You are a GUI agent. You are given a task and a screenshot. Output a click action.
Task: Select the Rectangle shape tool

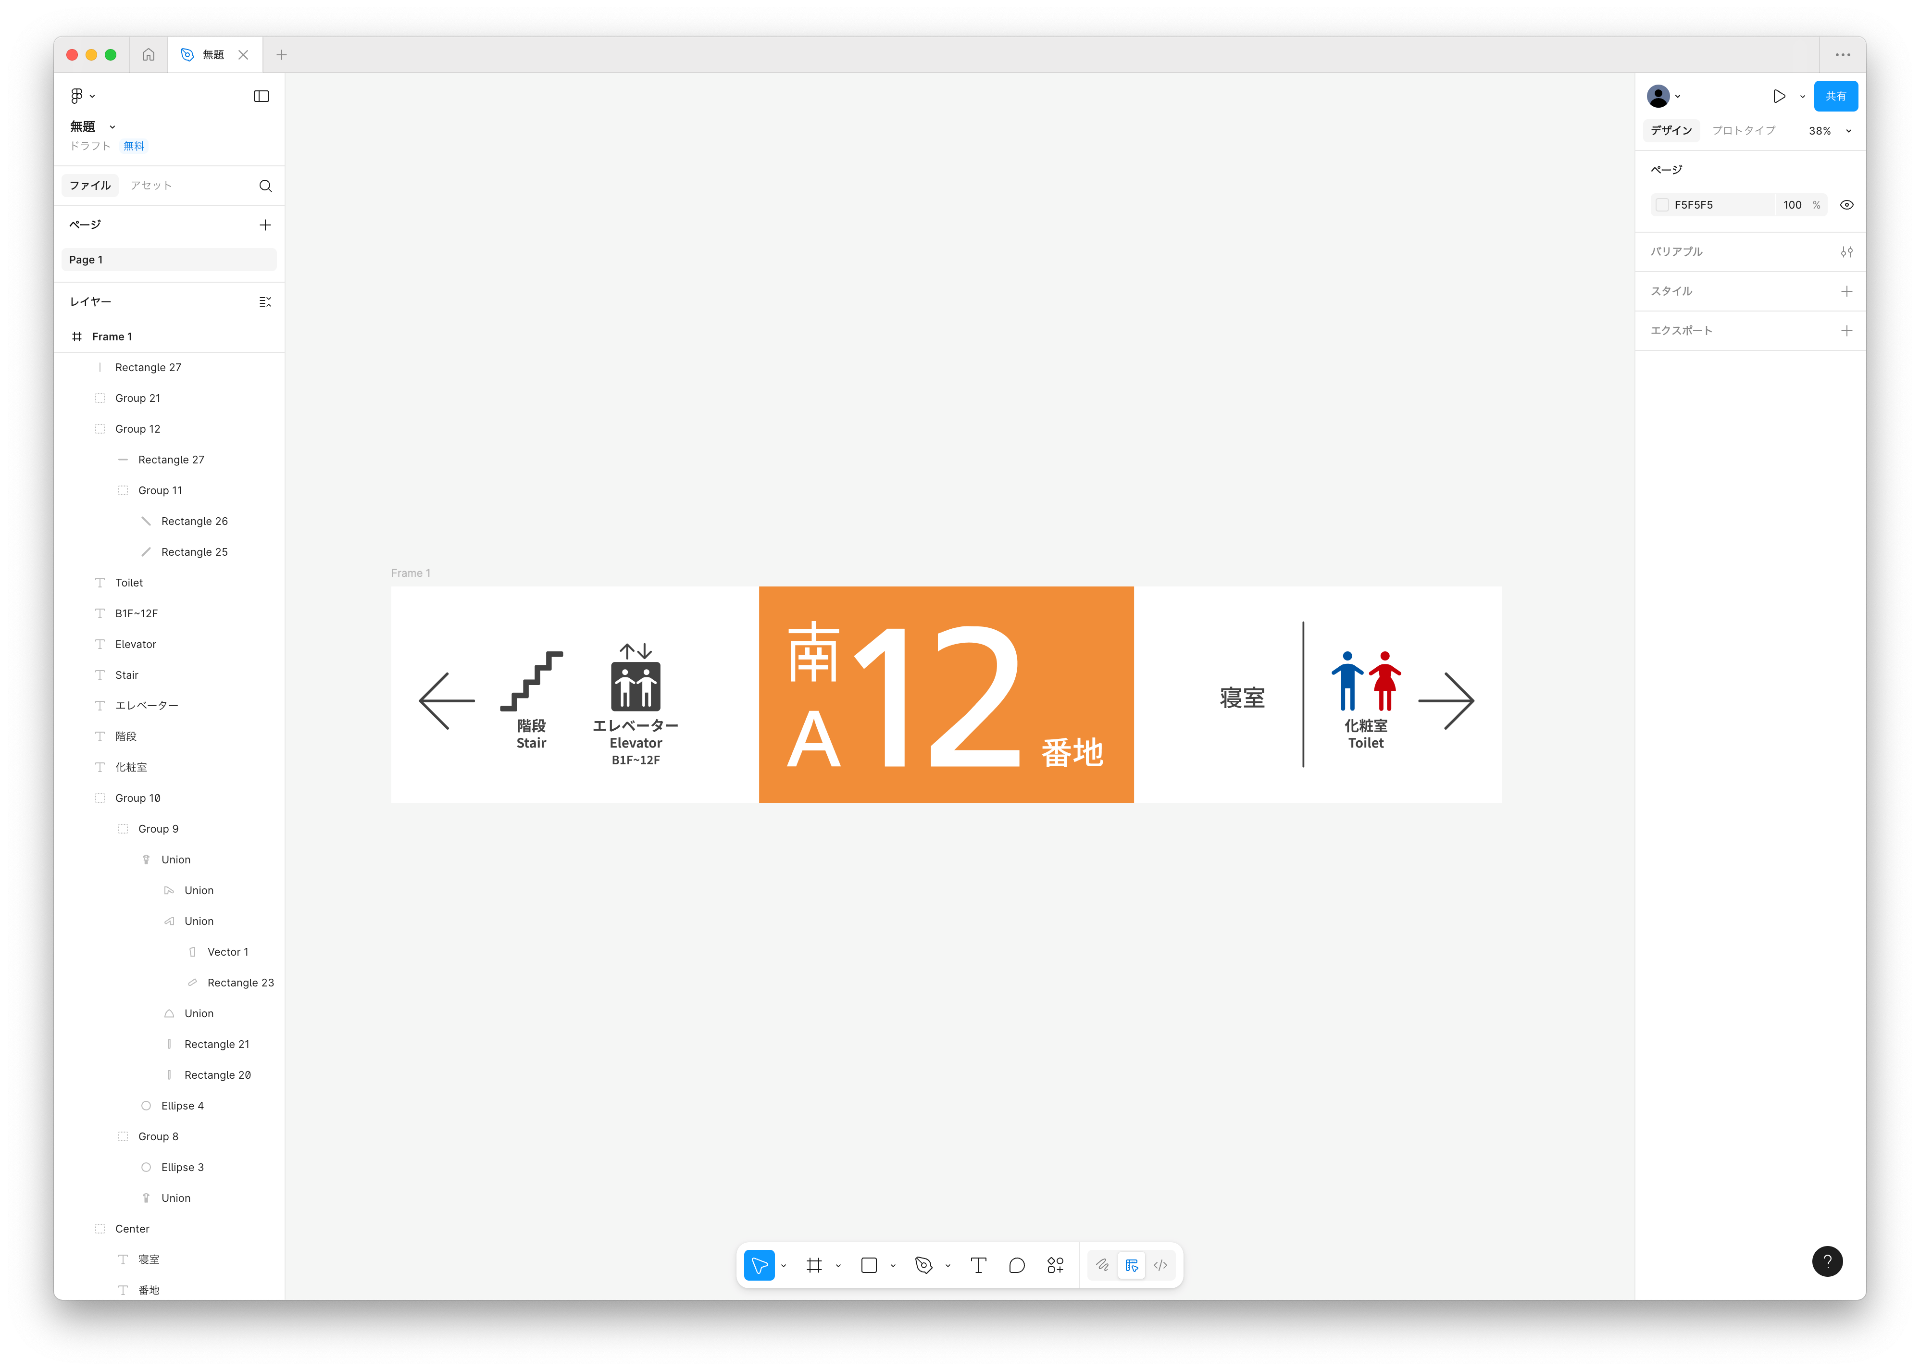(x=869, y=1265)
